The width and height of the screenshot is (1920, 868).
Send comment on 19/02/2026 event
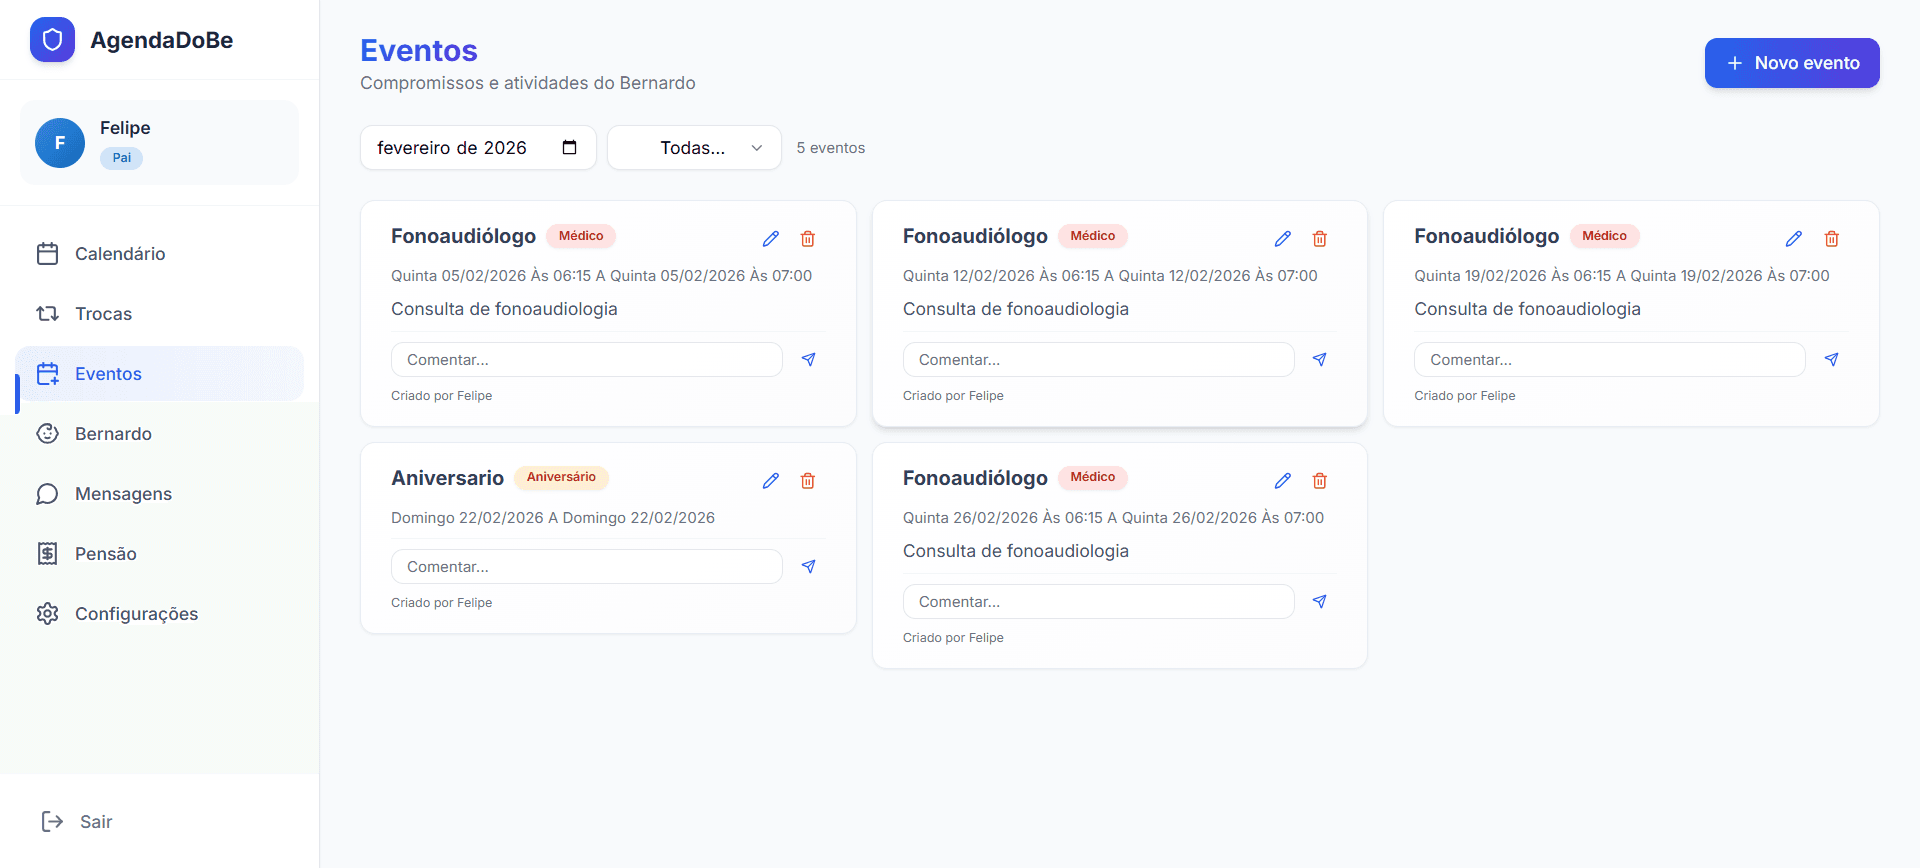click(1831, 360)
